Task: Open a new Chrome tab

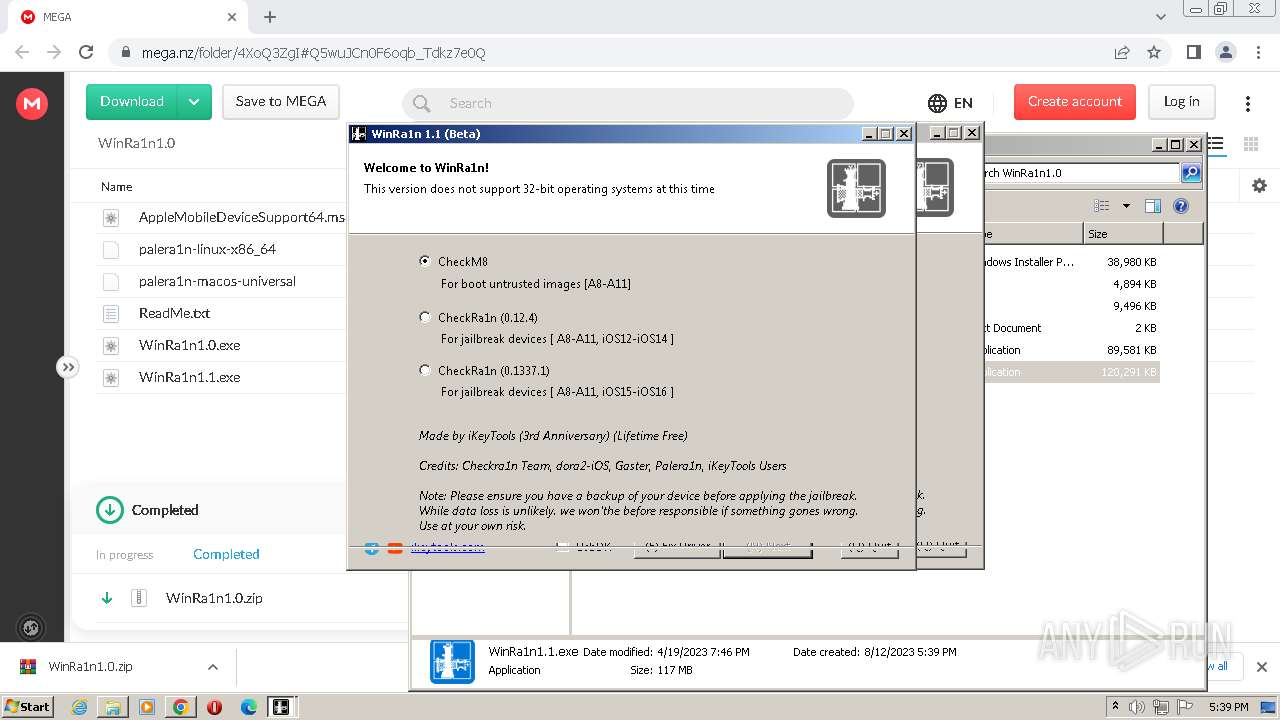Action: point(270,17)
